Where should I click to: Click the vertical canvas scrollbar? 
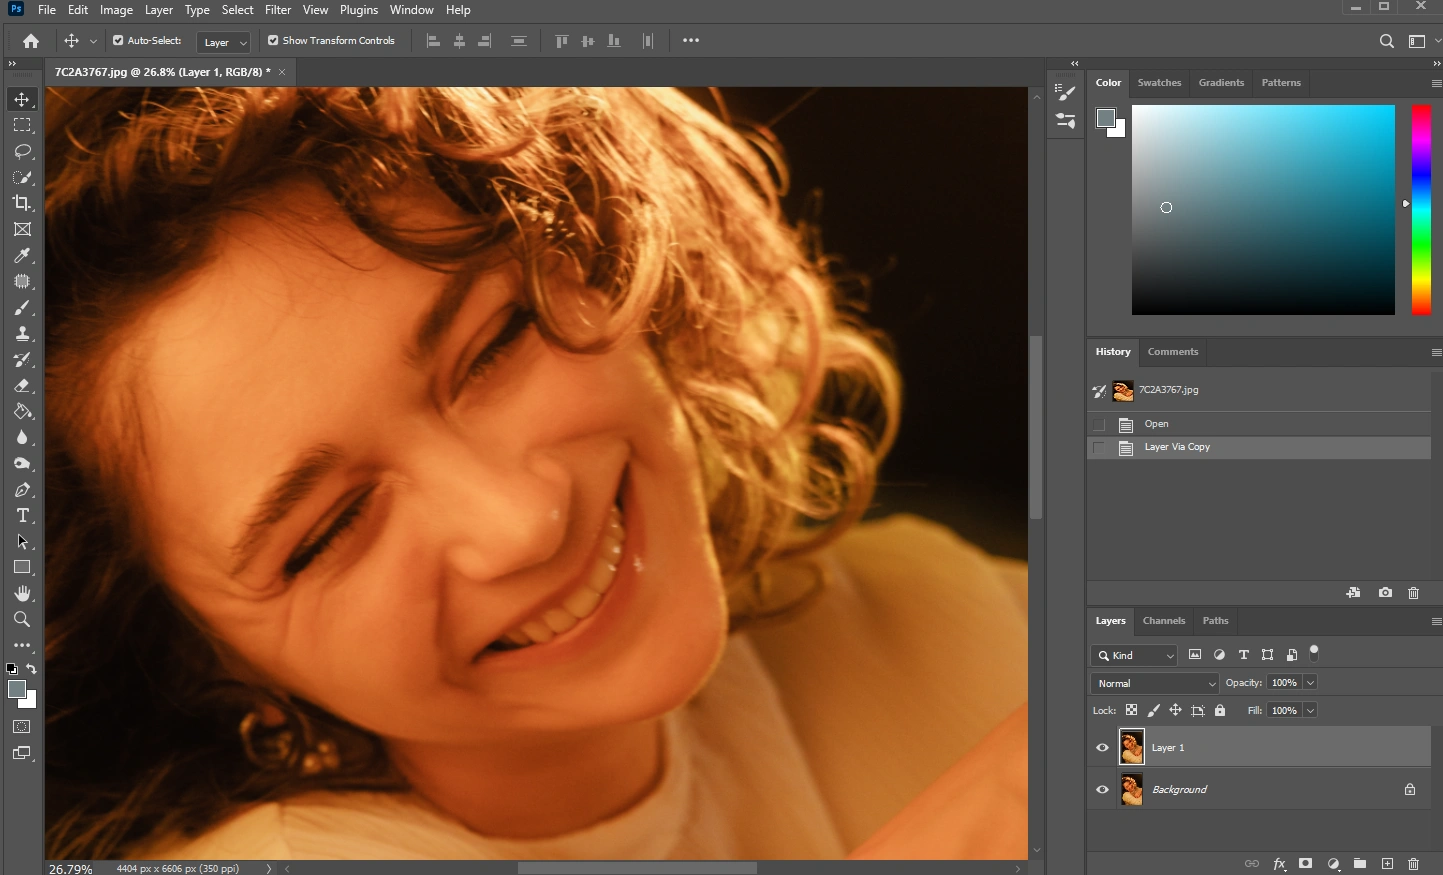pyautogui.click(x=1036, y=427)
